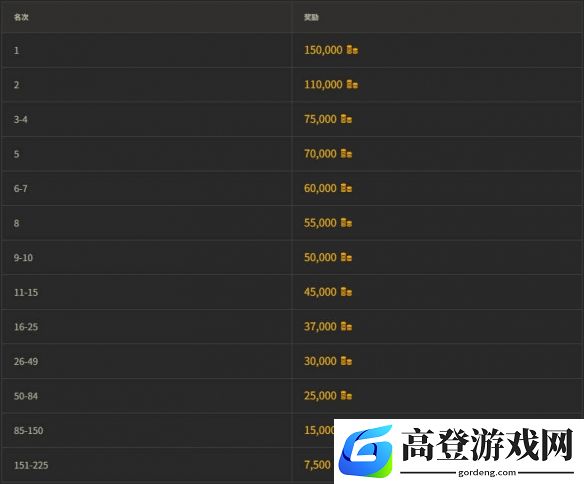
Task: Click the 75,000 reward value
Action: (x=320, y=119)
